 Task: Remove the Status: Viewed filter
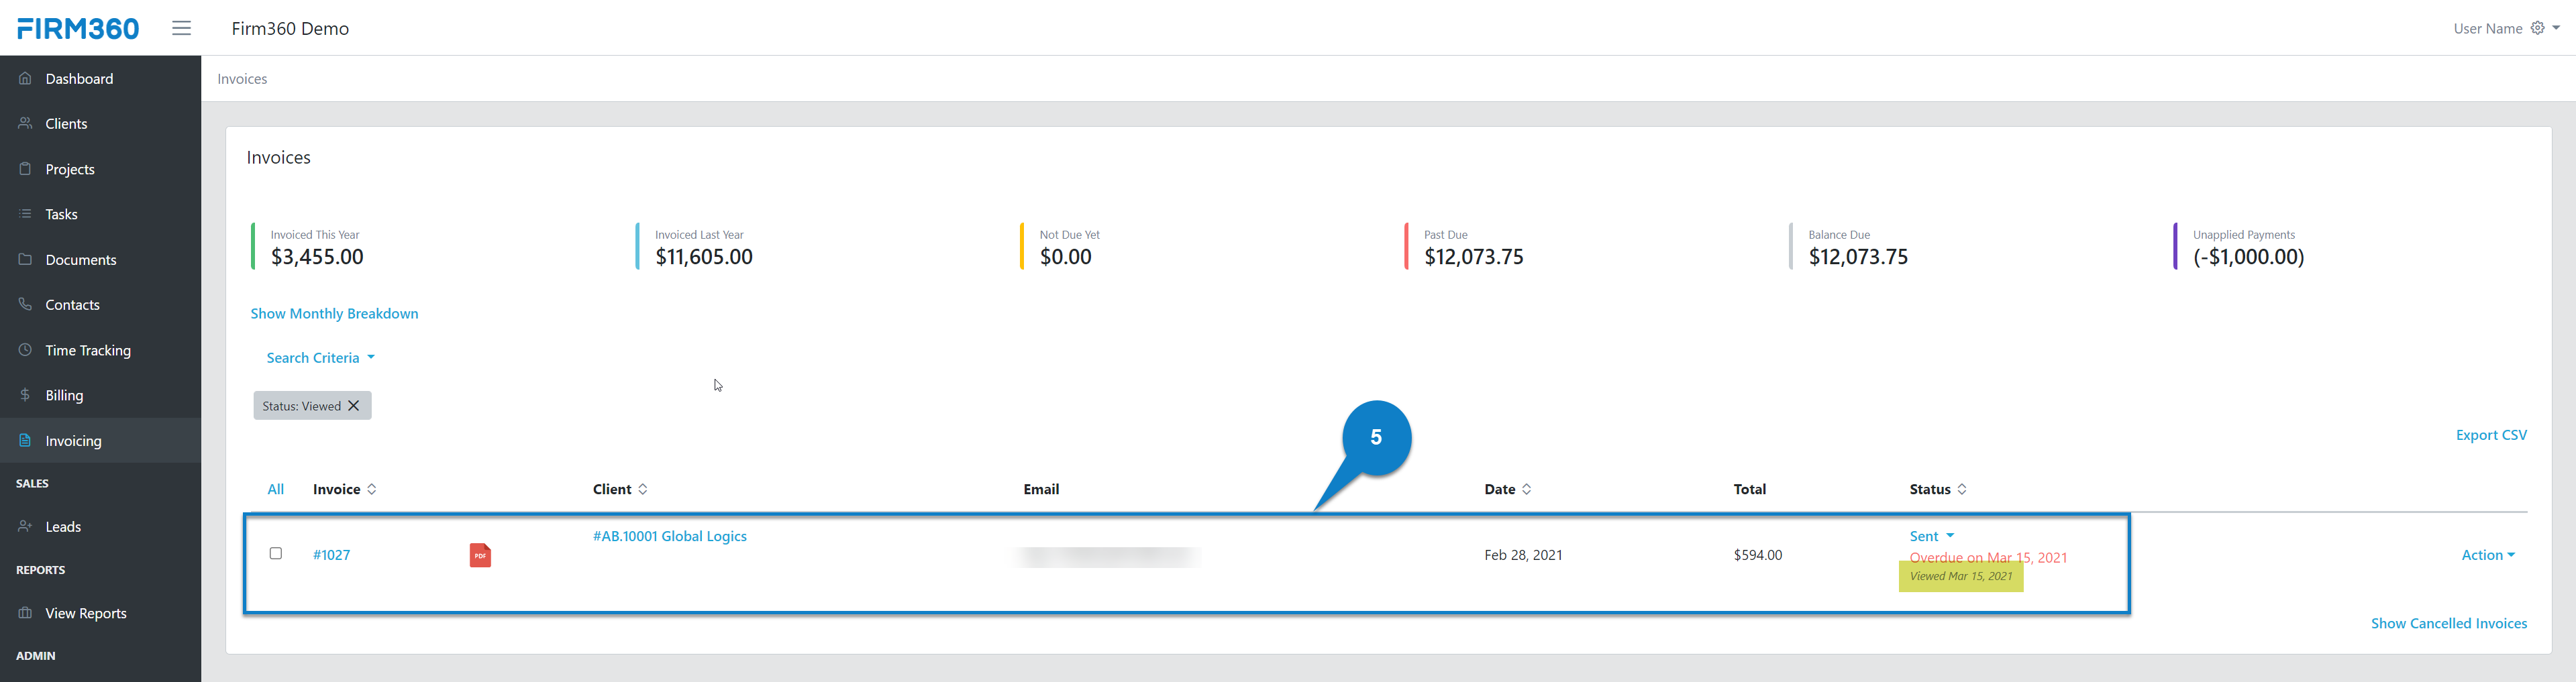point(355,405)
